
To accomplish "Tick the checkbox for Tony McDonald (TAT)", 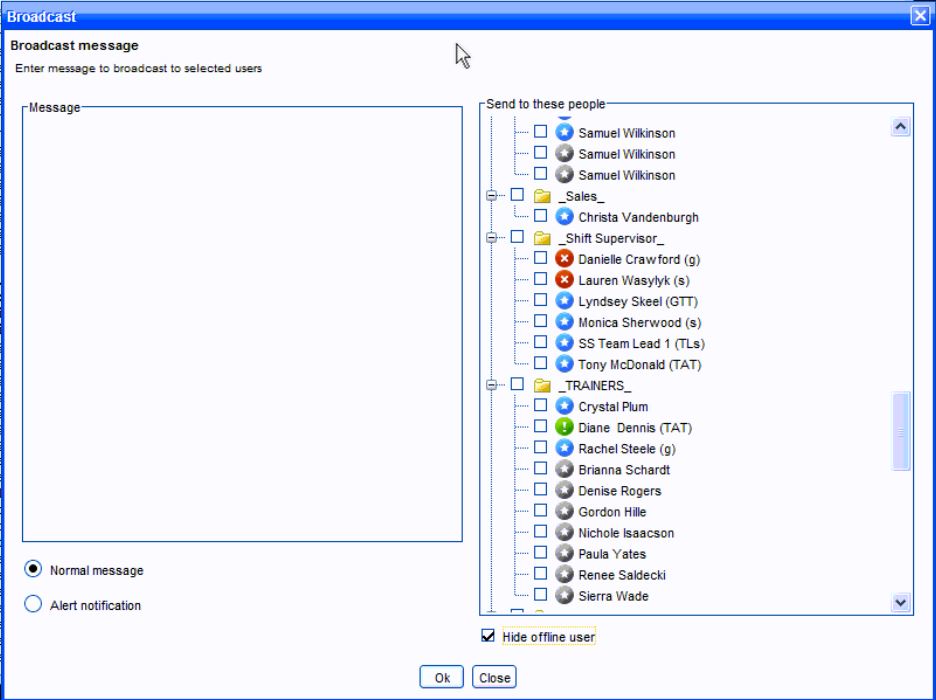I will 540,363.
